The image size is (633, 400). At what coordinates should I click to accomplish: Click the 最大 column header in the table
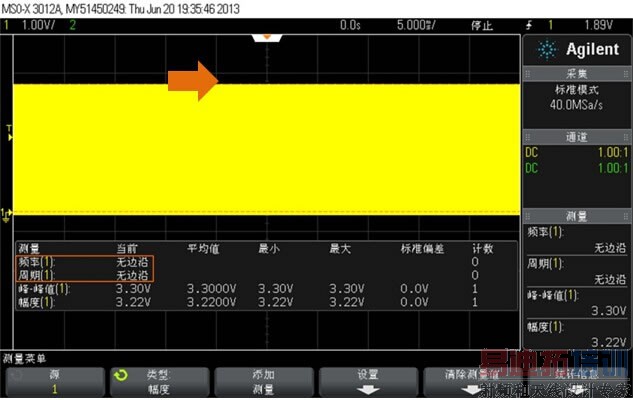coord(340,249)
